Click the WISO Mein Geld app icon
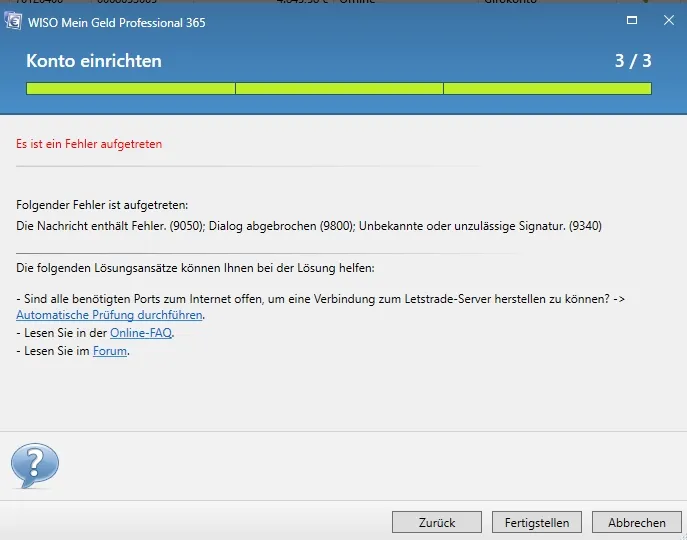Screen dimensions: 687x540 tap(15, 22)
